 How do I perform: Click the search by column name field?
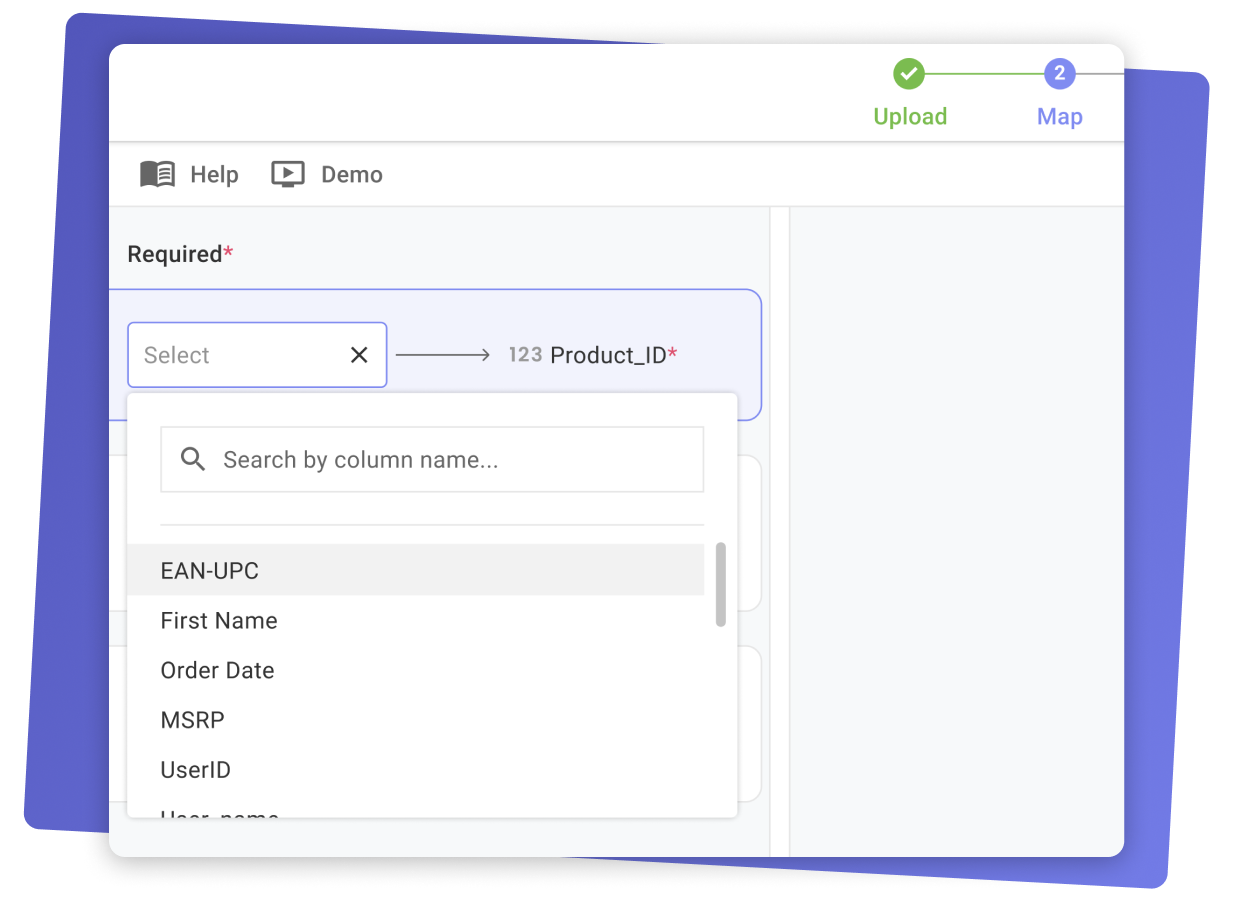click(x=432, y=458)
